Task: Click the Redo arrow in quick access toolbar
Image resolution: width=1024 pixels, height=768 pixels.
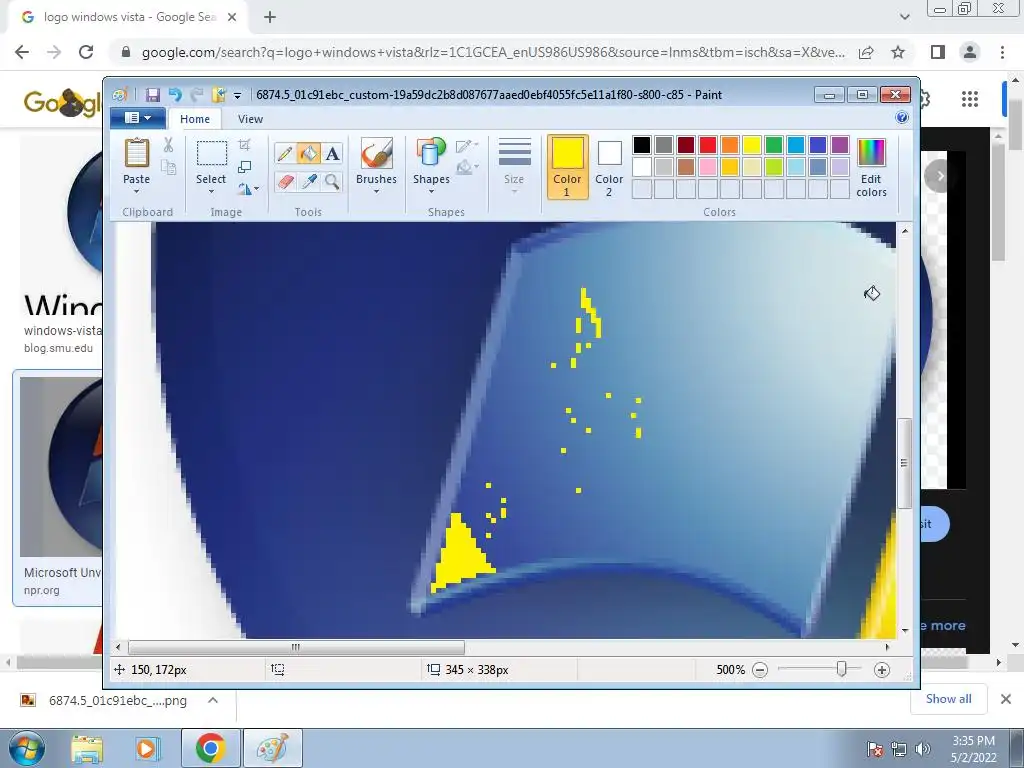Action: point(197,95)
